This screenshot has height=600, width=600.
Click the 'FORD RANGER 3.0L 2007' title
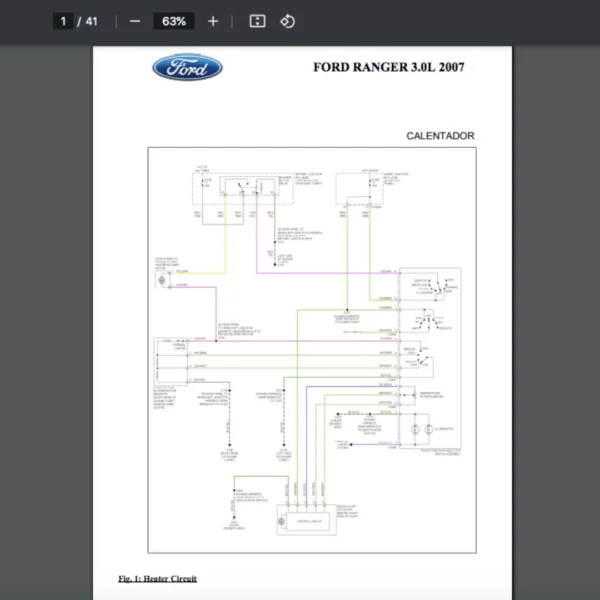[x=388, y=68]
